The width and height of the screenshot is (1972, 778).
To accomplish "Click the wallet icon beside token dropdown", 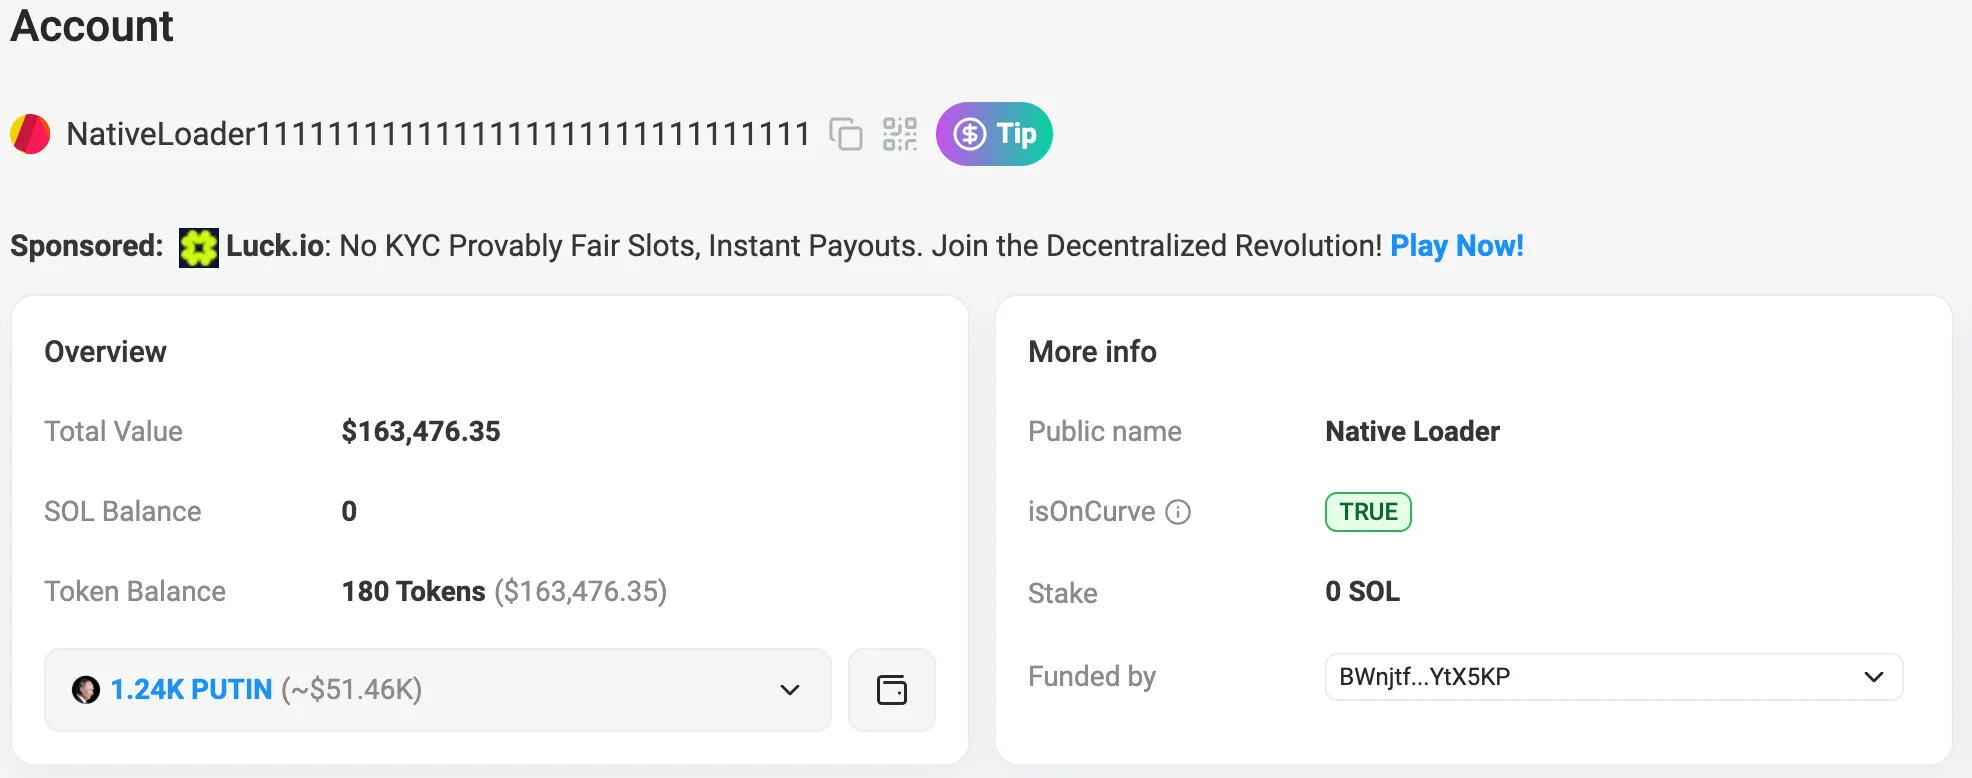I will click(891, 690).
